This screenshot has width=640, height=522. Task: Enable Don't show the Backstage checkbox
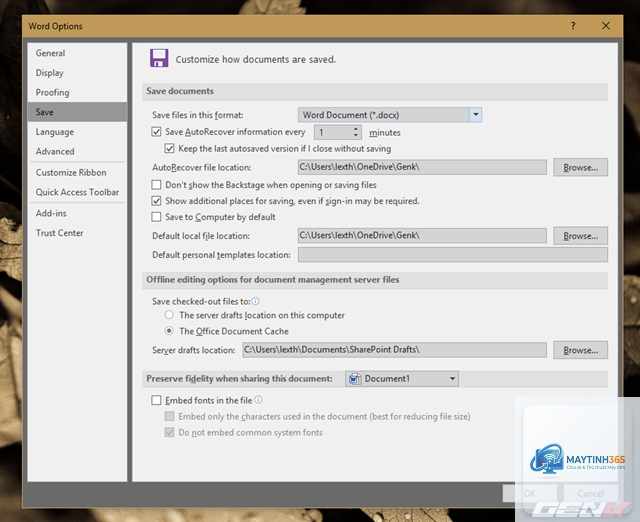tap(156, 185)
